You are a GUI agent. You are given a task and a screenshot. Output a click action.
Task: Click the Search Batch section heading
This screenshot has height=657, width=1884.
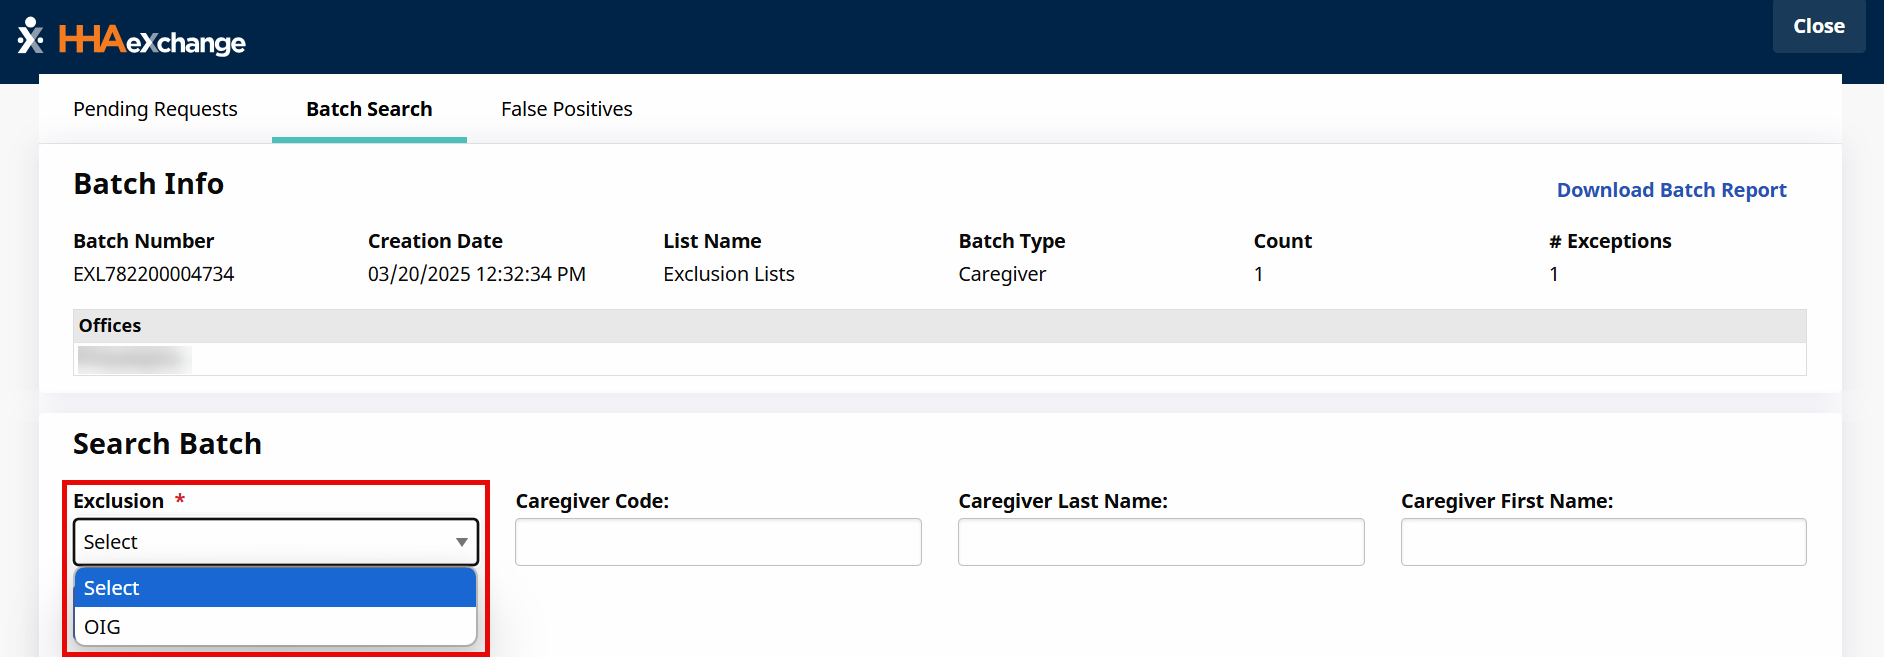167,444
